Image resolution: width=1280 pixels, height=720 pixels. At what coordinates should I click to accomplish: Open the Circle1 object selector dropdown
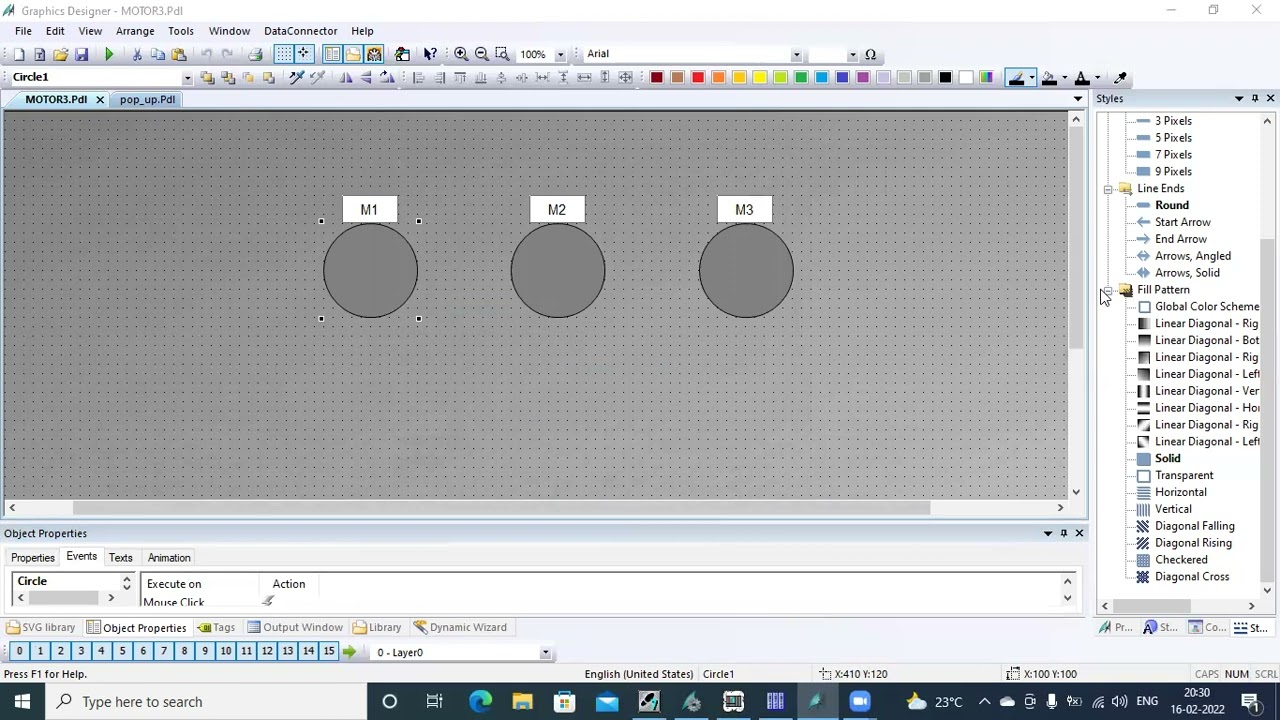pyautogui.click(x=187, y=78)
